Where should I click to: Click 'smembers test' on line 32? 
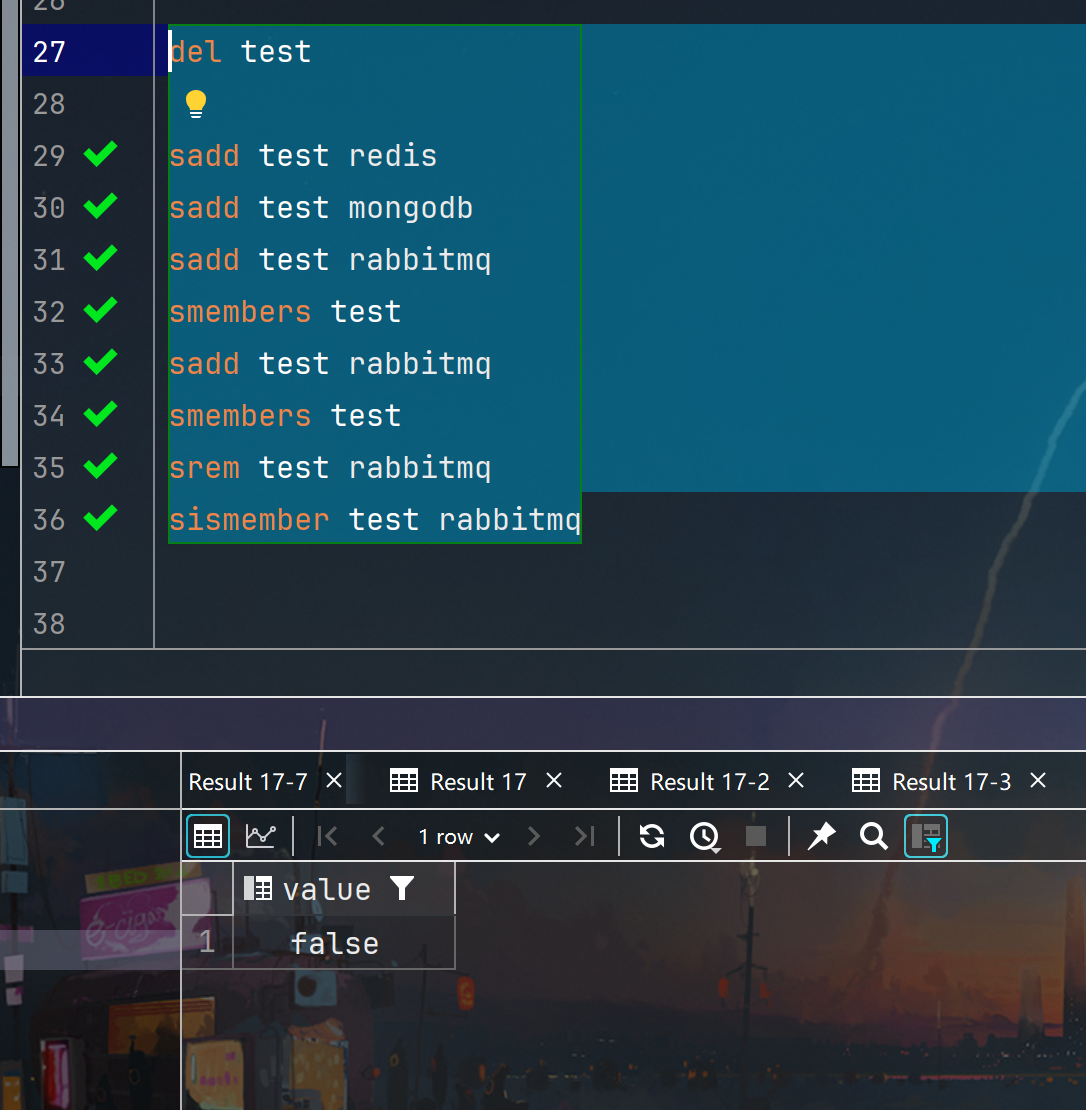tap(285, 311)
